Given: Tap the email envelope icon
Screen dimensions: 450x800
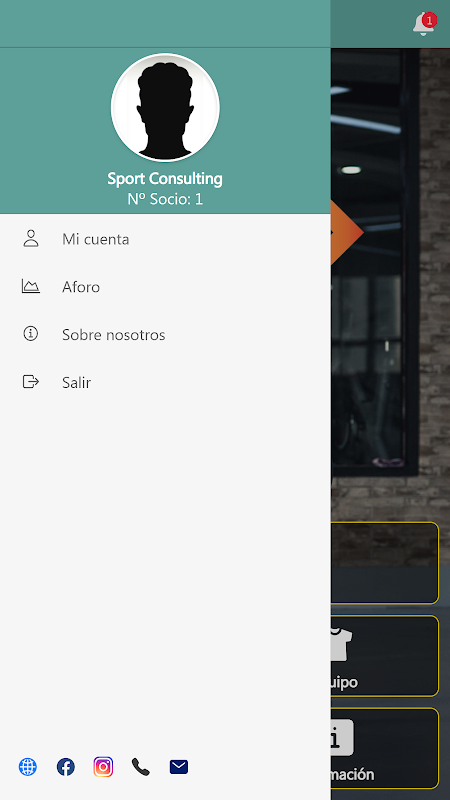Looking at the screenshot, I should (179, 767).
